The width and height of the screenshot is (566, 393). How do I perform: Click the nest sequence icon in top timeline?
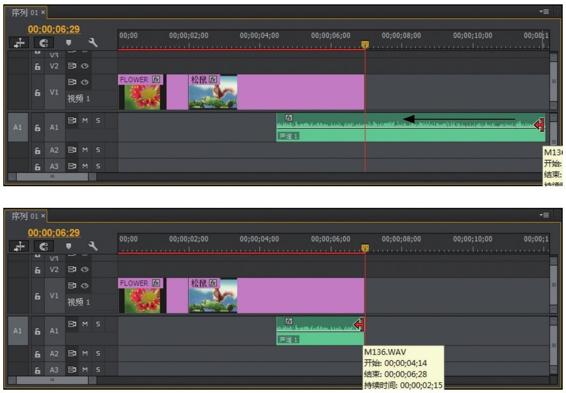tap(19, 43)
